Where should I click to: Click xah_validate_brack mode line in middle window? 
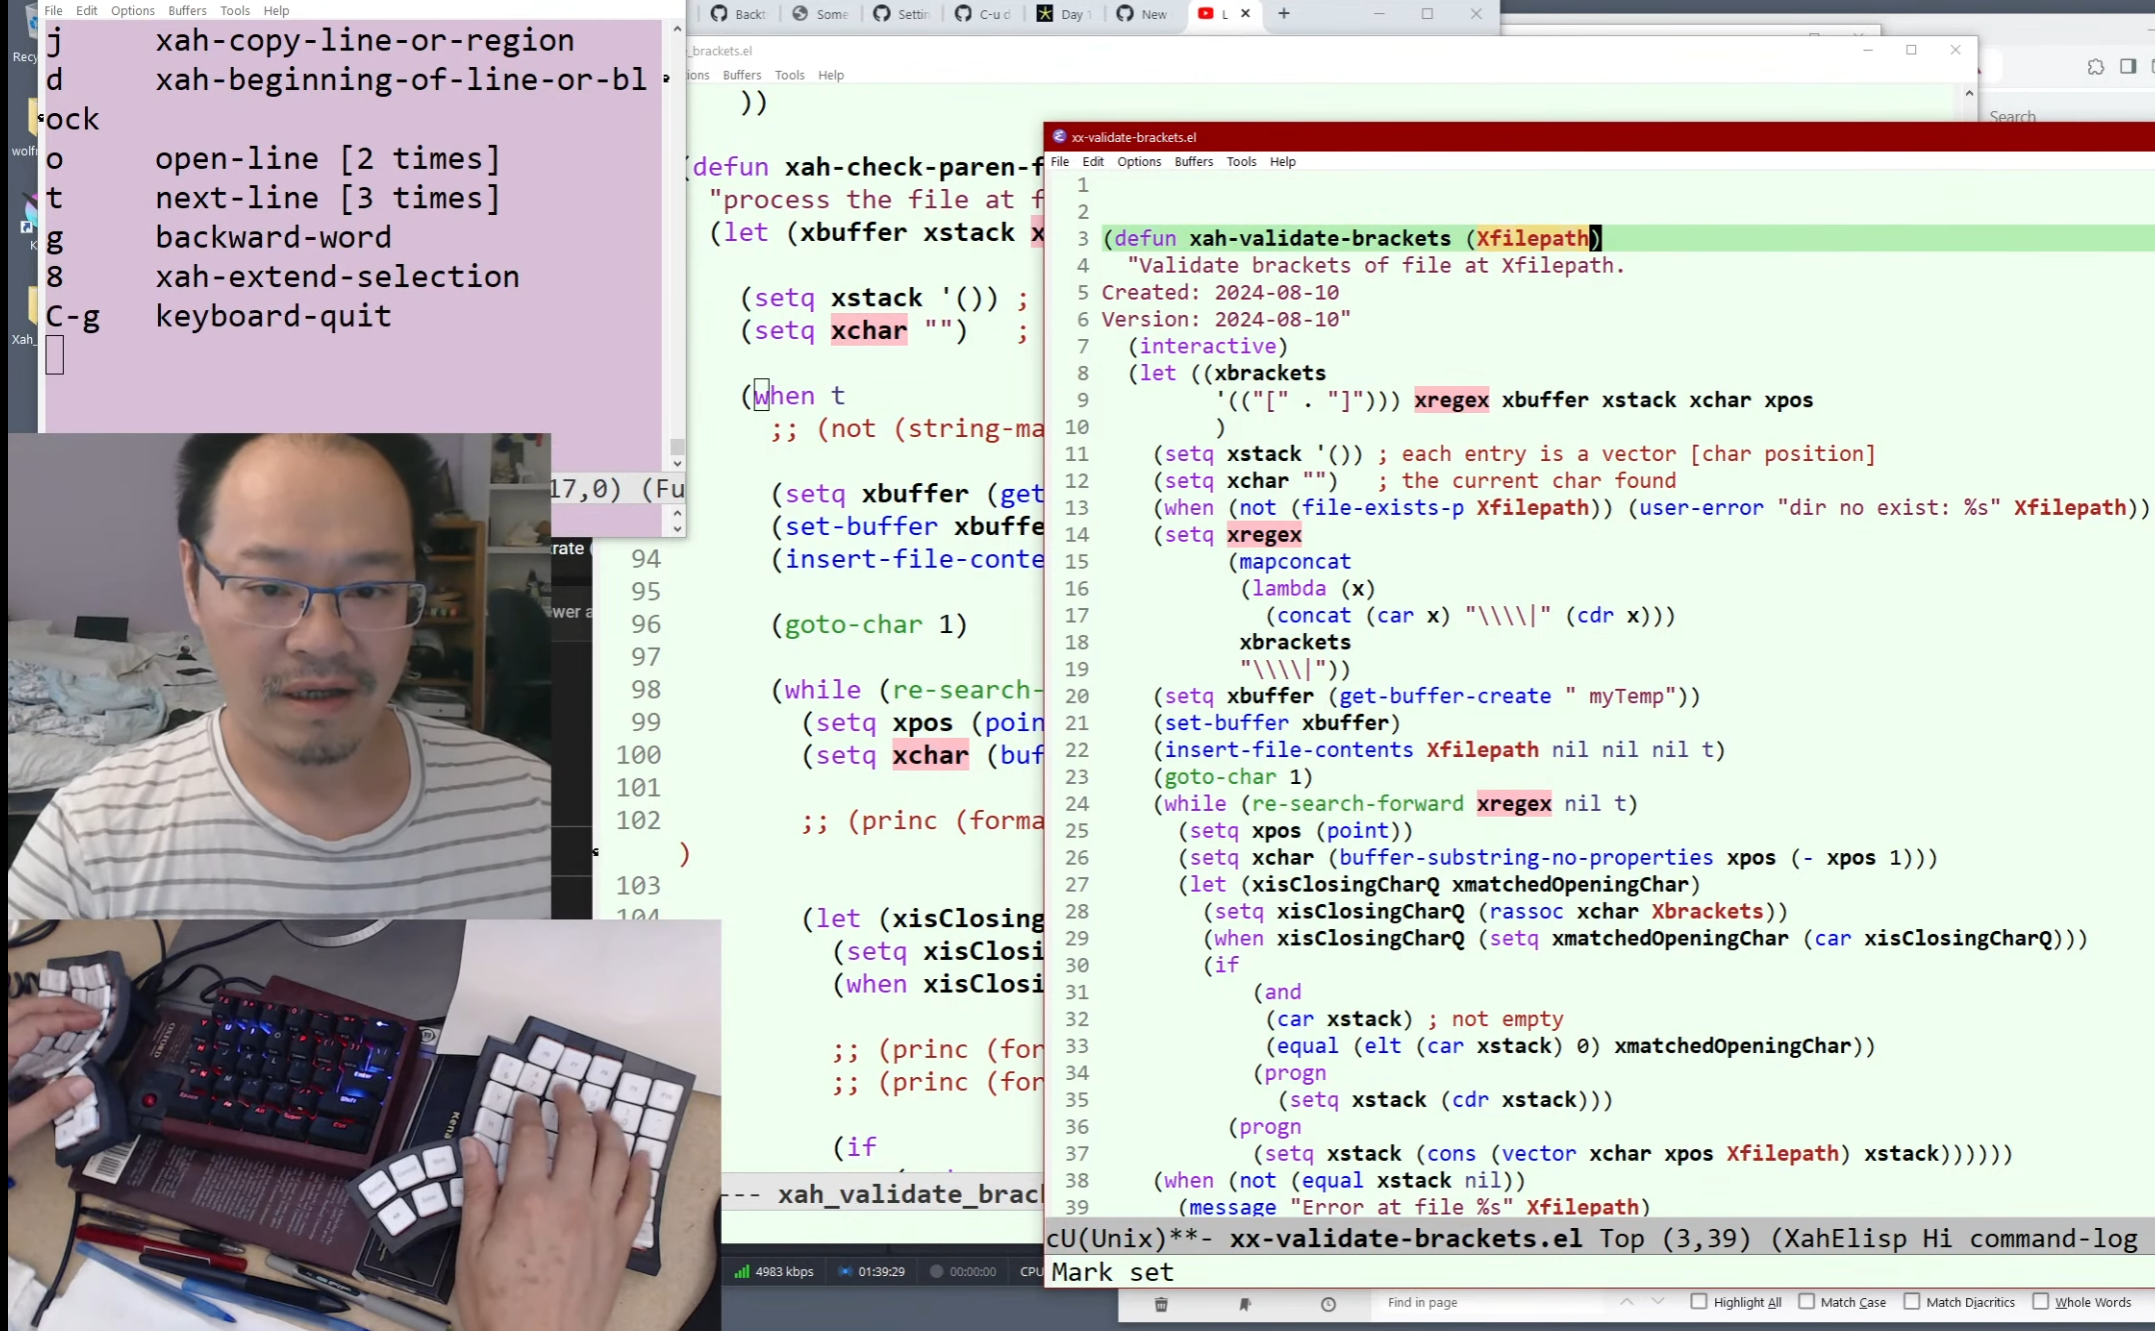910,1194
